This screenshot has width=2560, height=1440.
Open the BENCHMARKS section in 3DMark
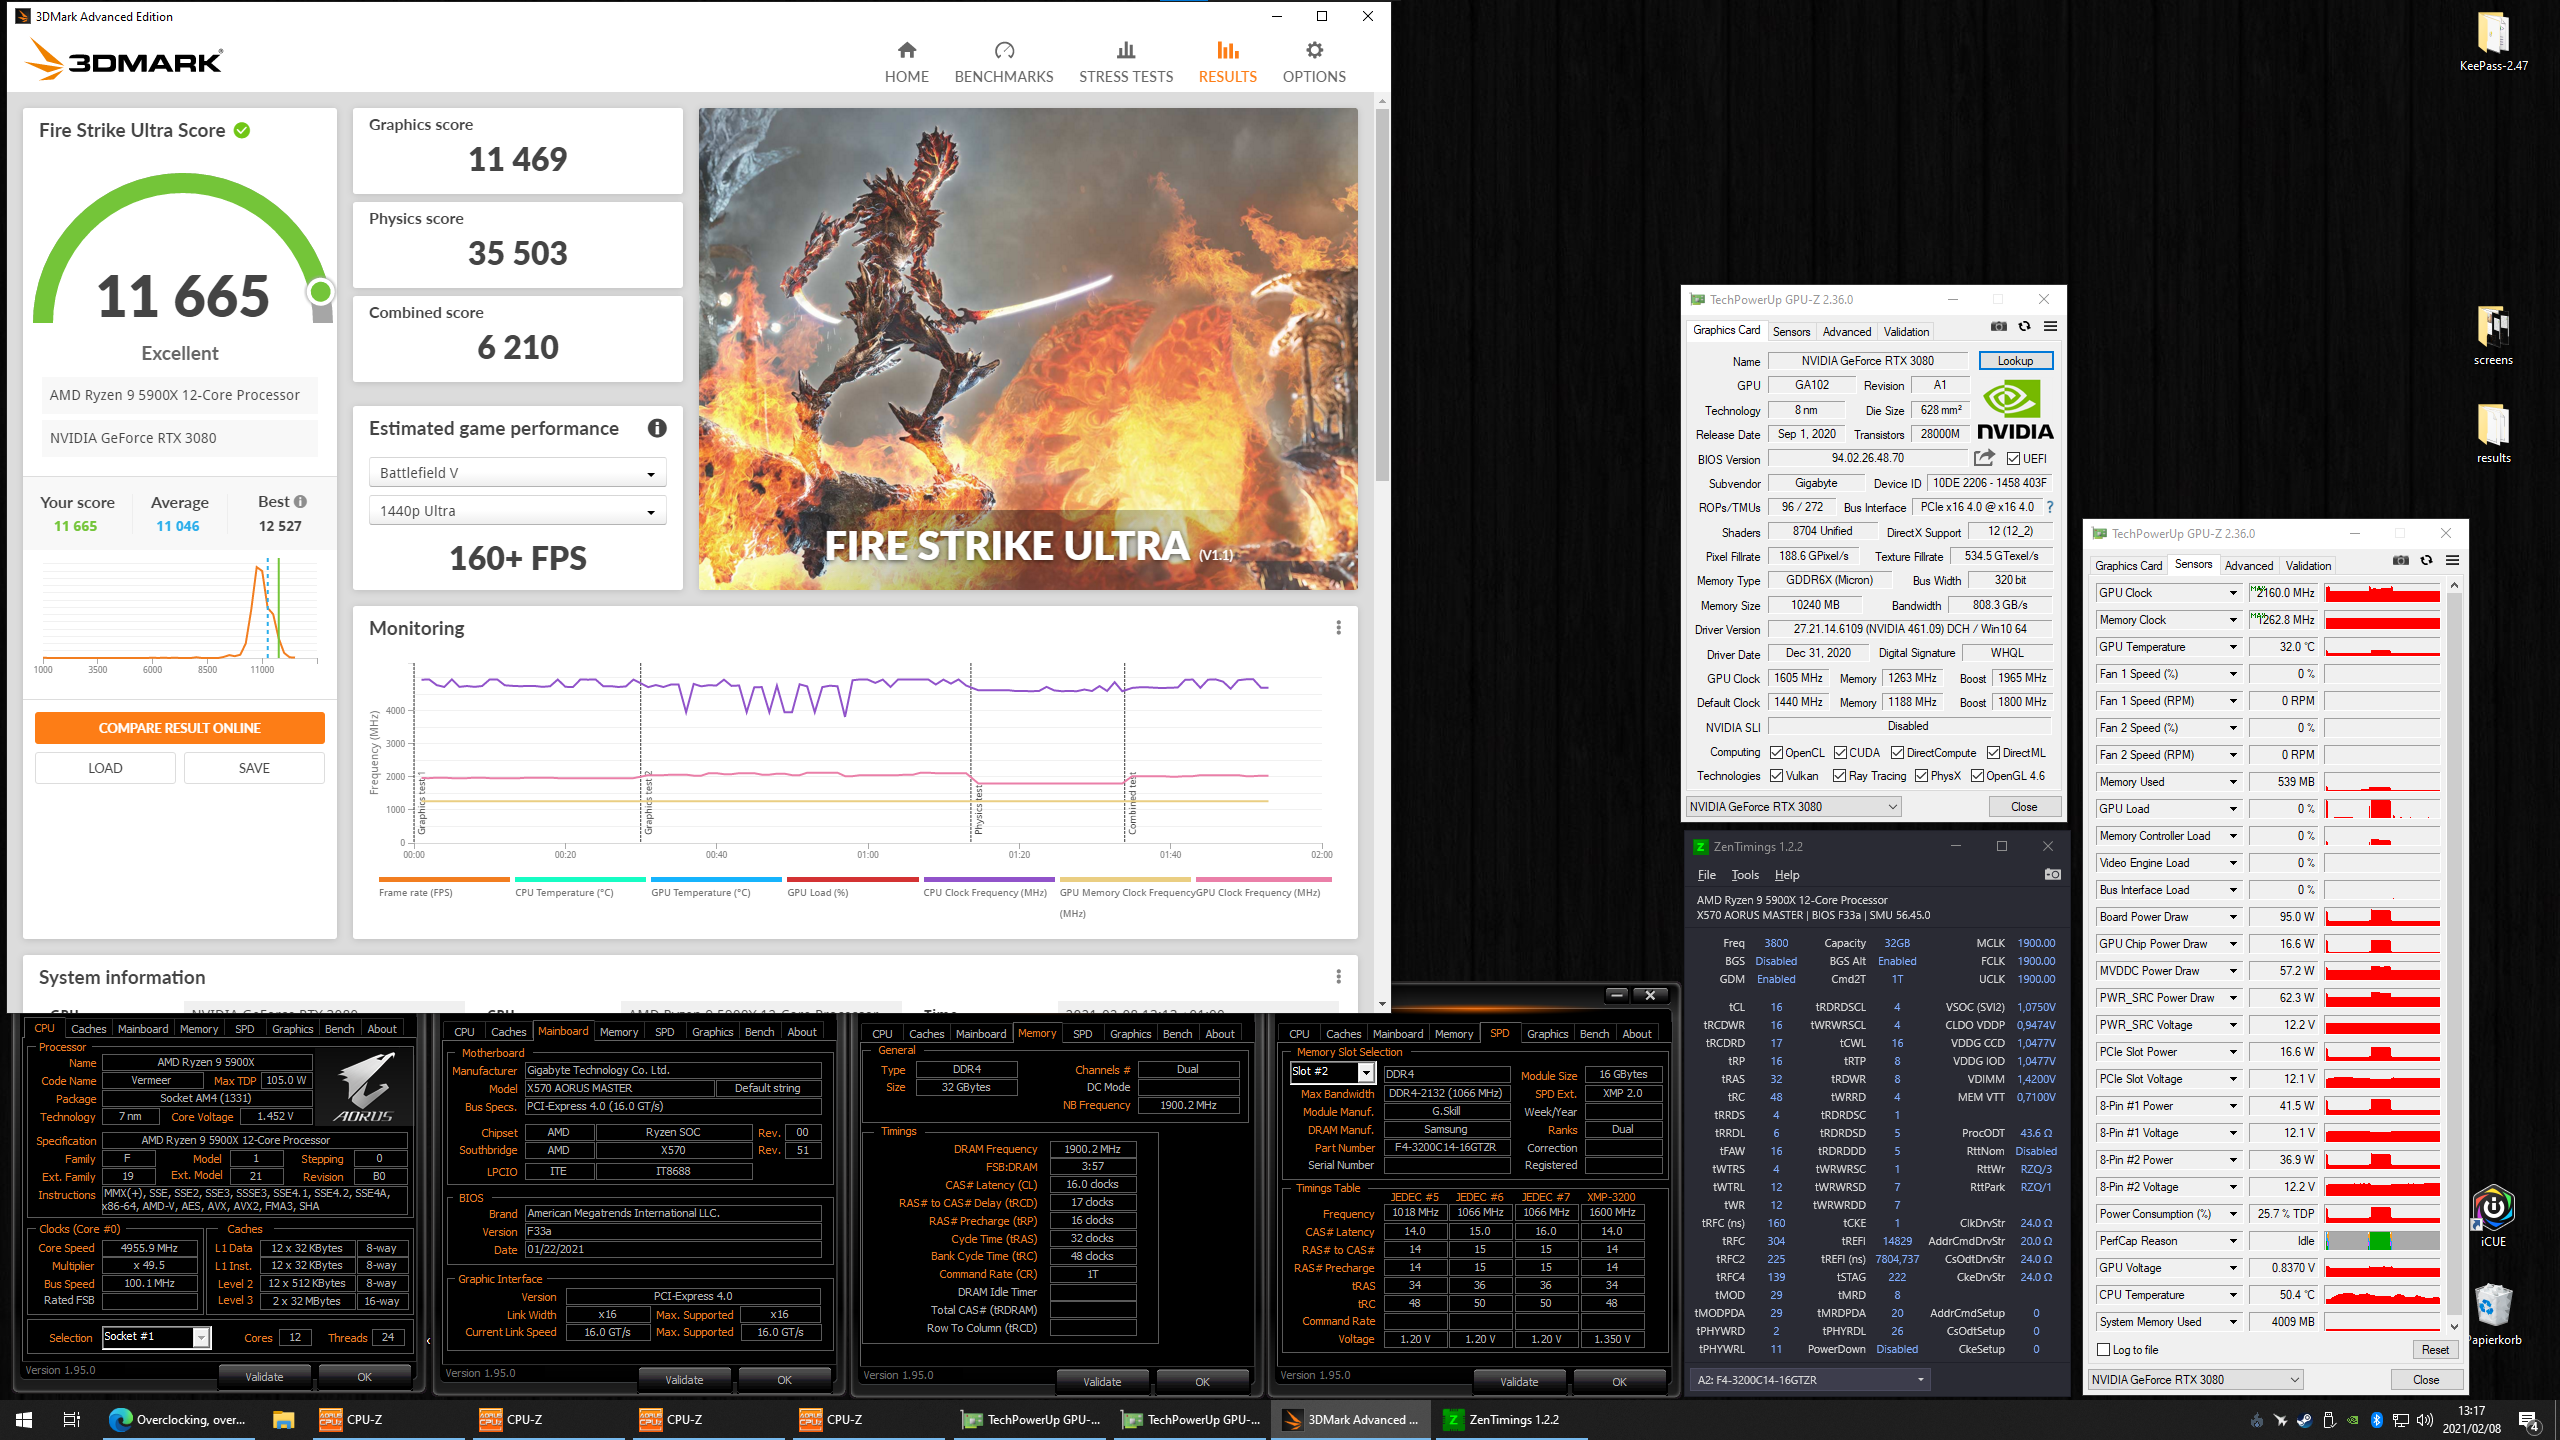(1004, 62)
